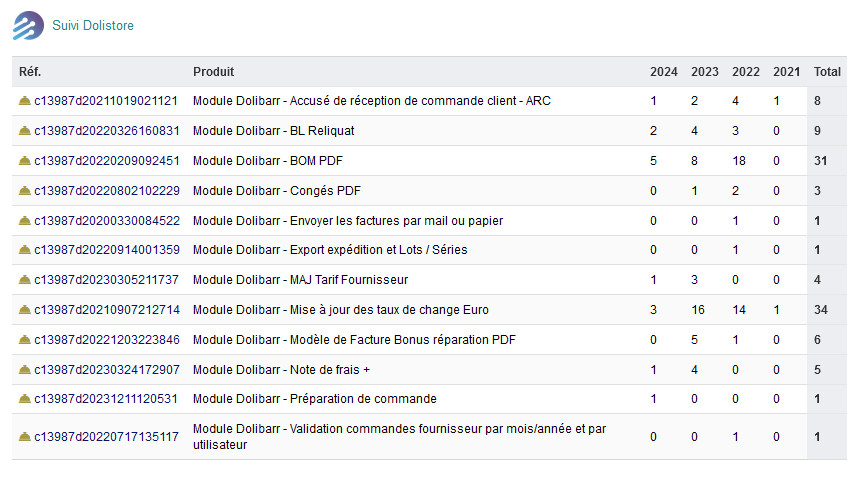
Task: Click the Produit column header
Action: click(213, 72)
